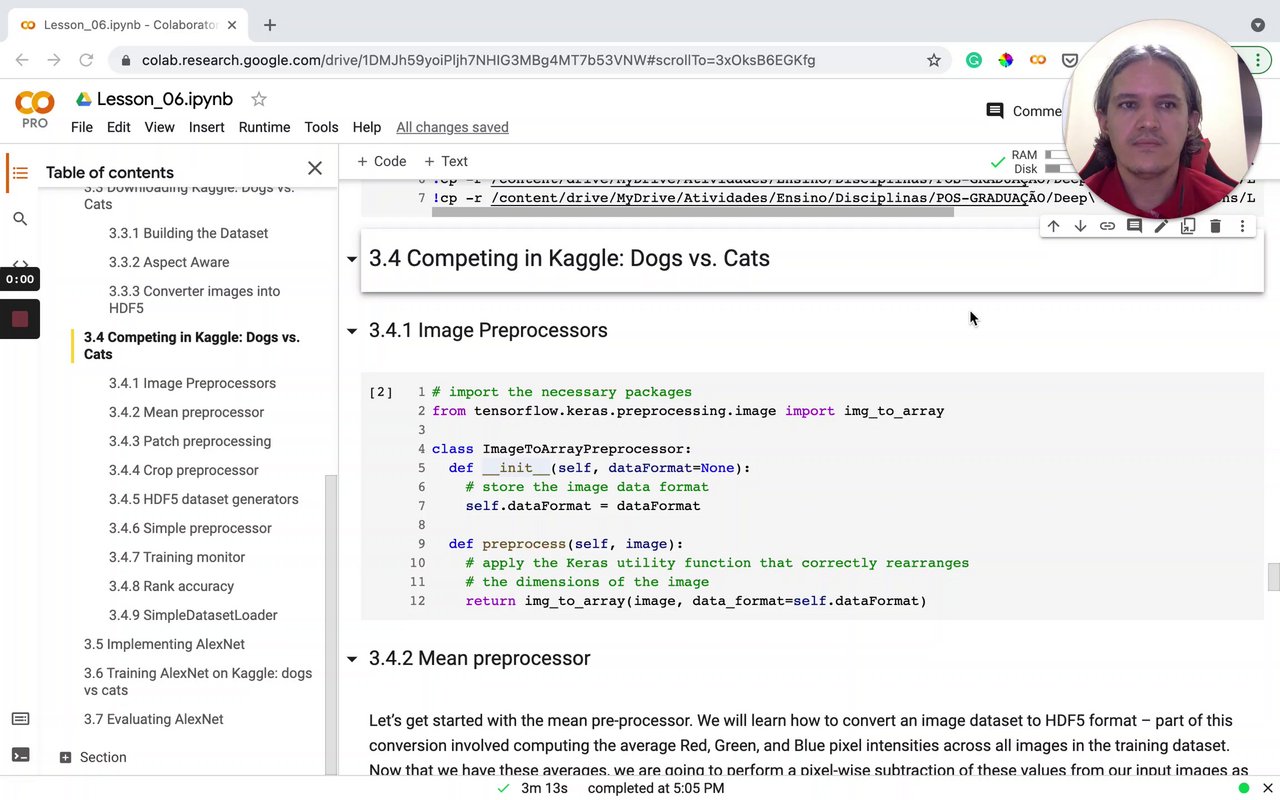Mirror cell in tab icon
The image size is (1280, 800).
[1188, 227]
